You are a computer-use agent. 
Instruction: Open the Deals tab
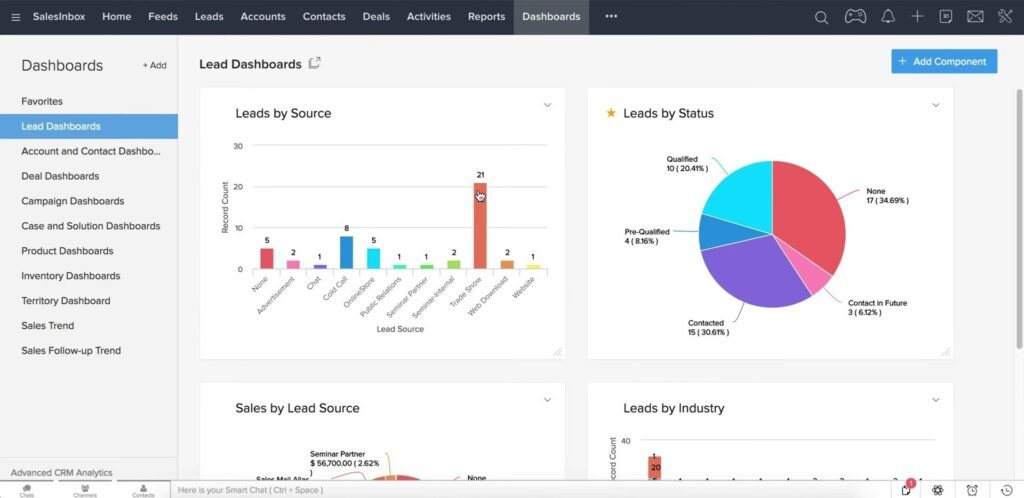click(376, 17)
